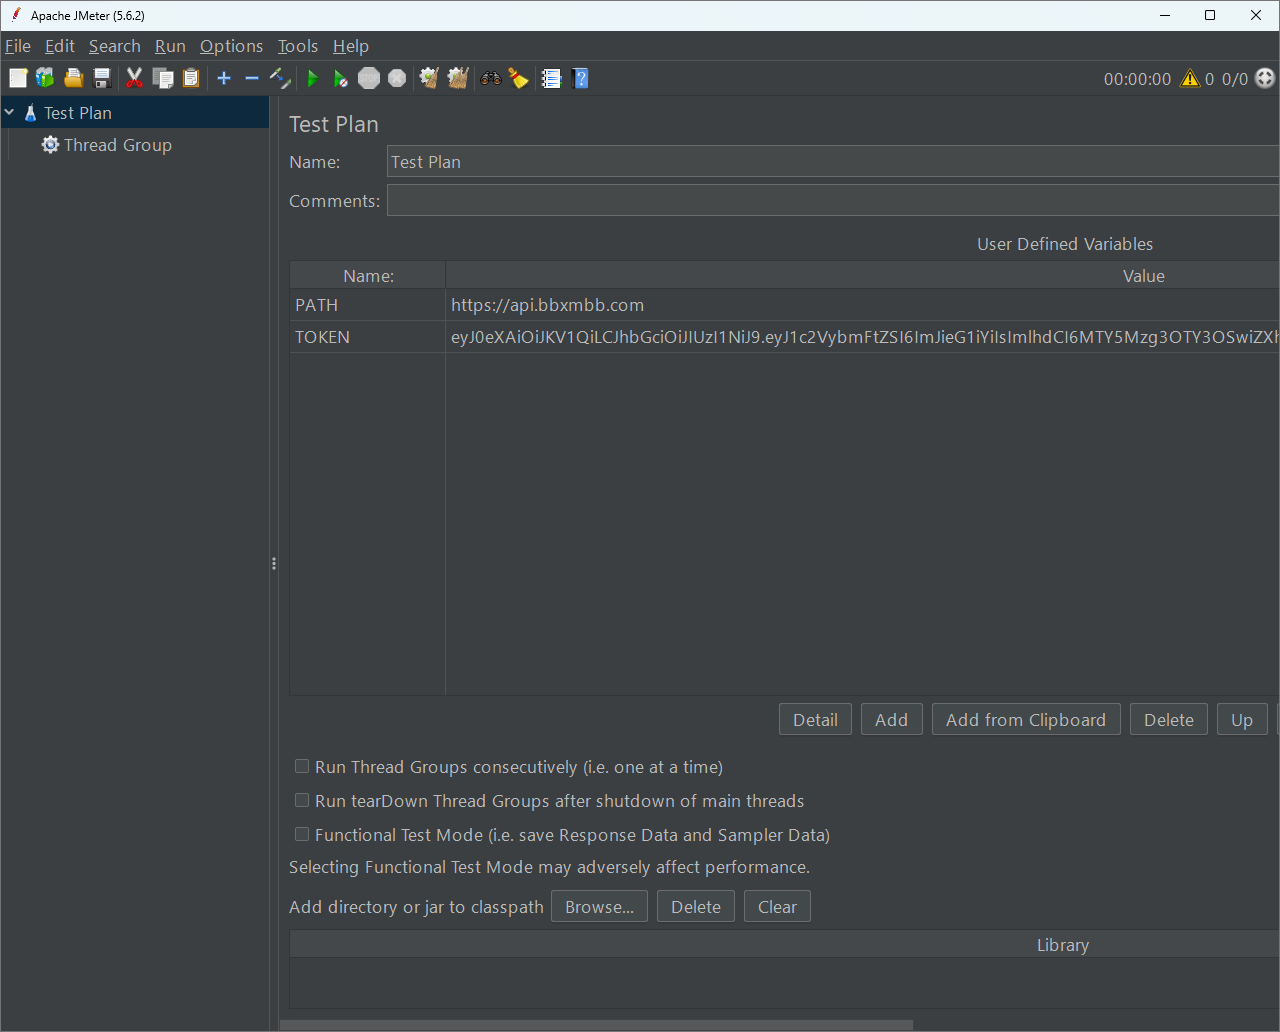Click the Stop test icon
Screen dimensions: 1280x1032
(369, 78)
